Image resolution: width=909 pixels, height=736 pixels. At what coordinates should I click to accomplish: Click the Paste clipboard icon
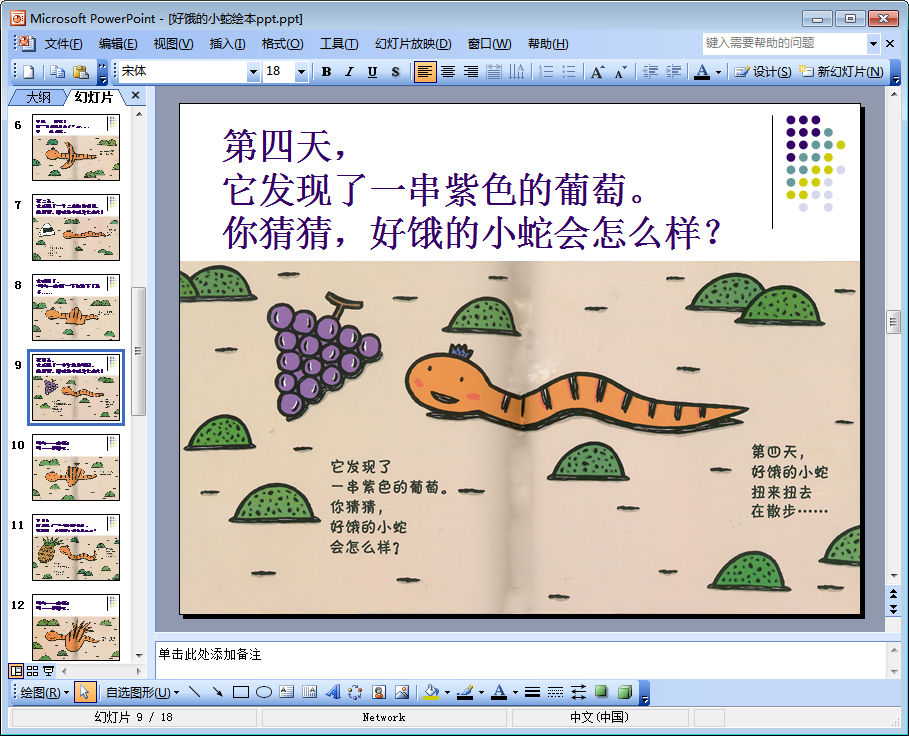[81, 72]
